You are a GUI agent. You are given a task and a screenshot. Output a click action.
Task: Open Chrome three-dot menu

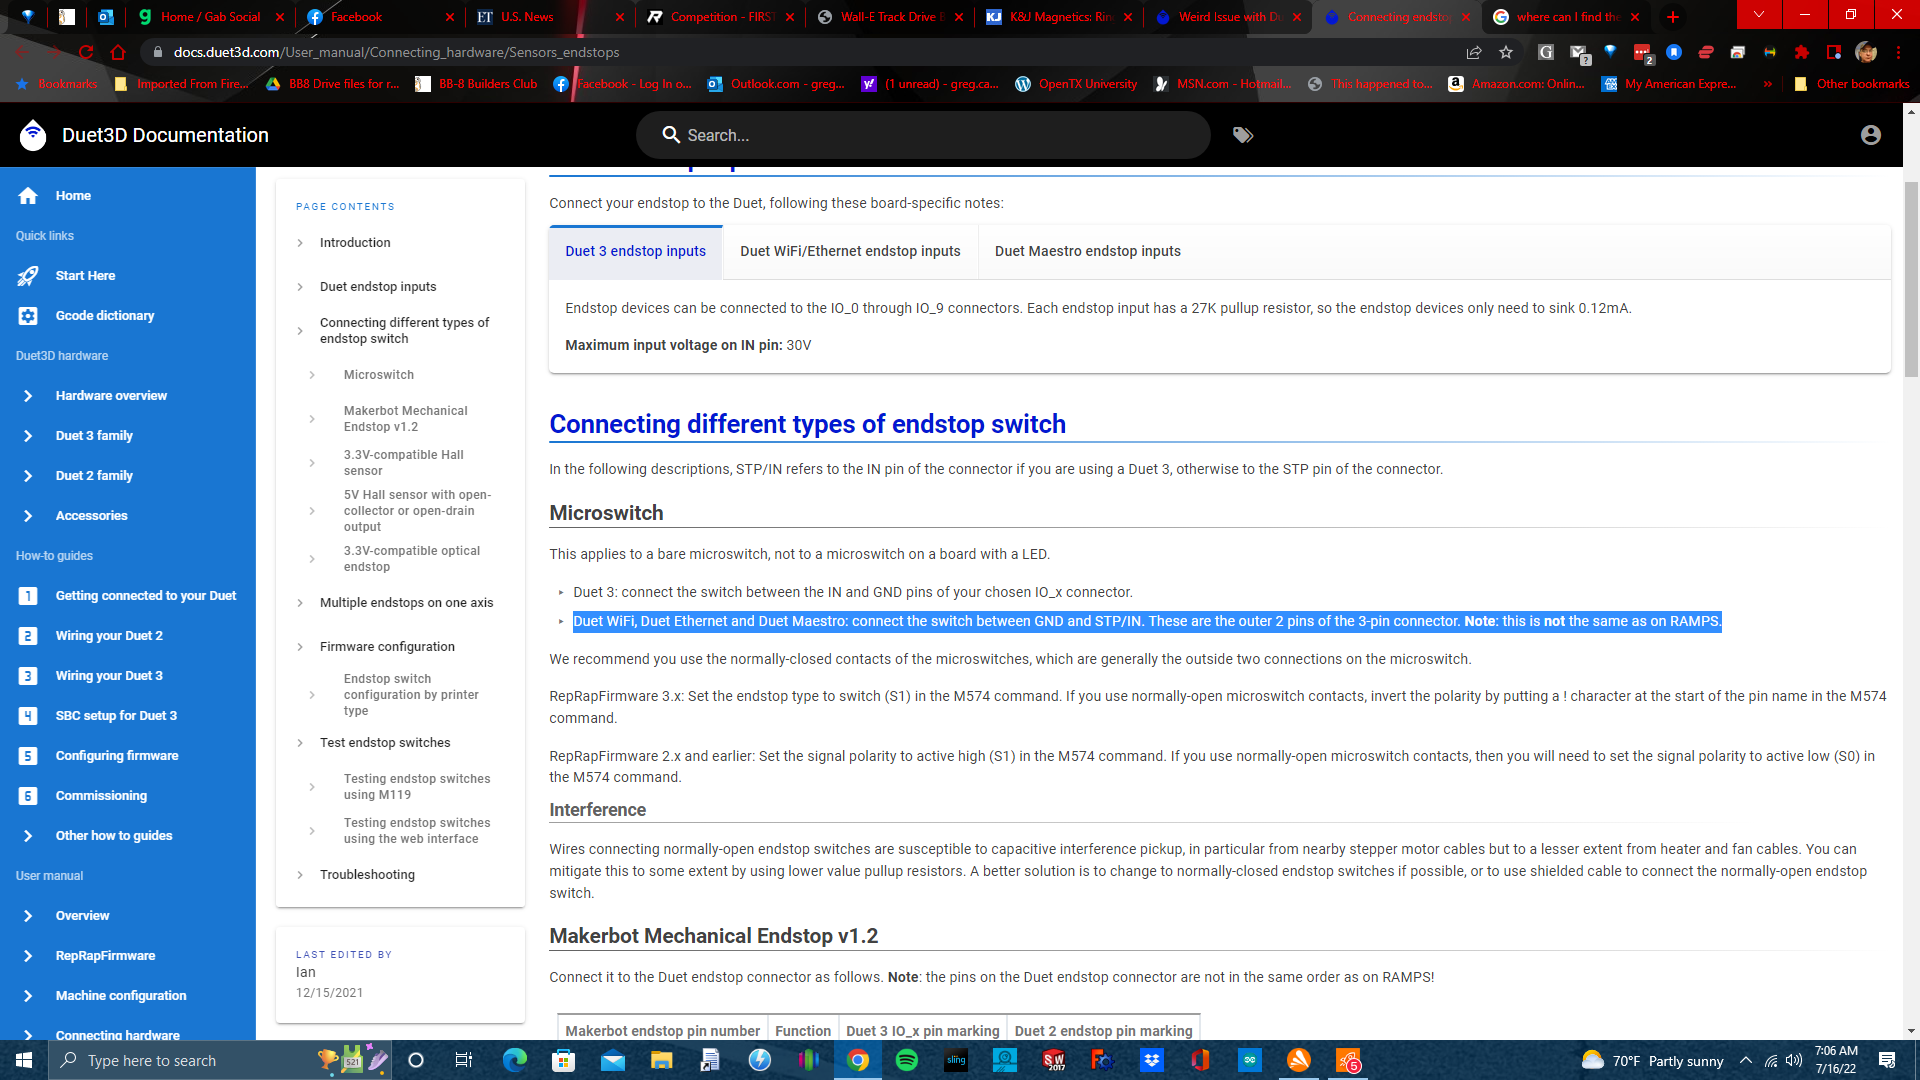pos(1898,52)
